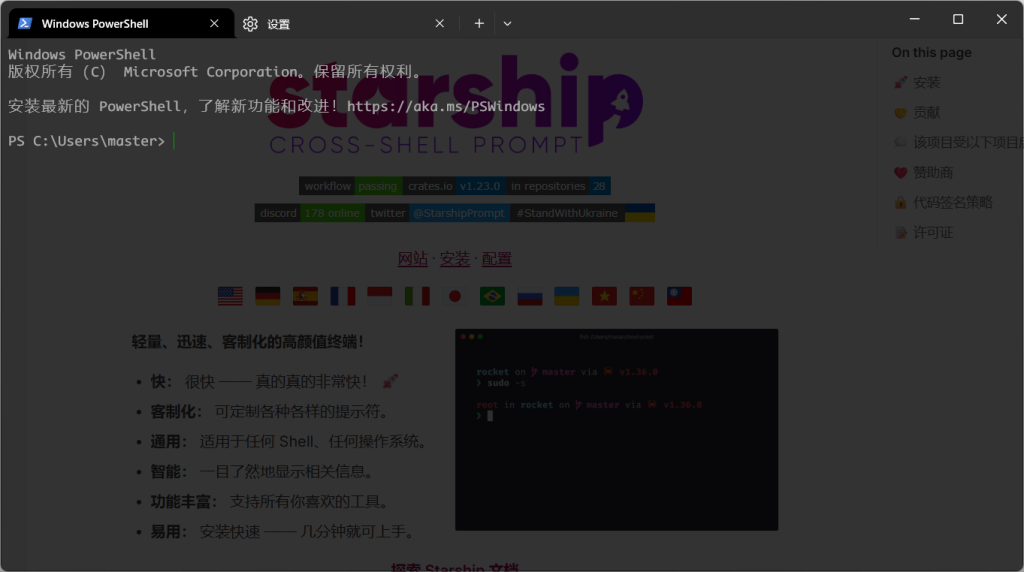This screenshot has width=1024, height=572.
Task: Select the Russian flag on Starship page
Action: point(530,296)
